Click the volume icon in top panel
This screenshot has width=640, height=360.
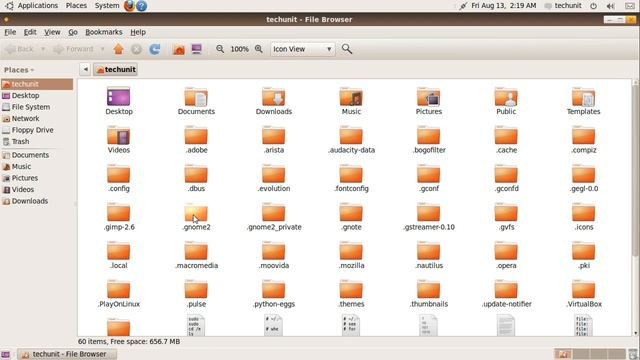click(x=611, y=6)
